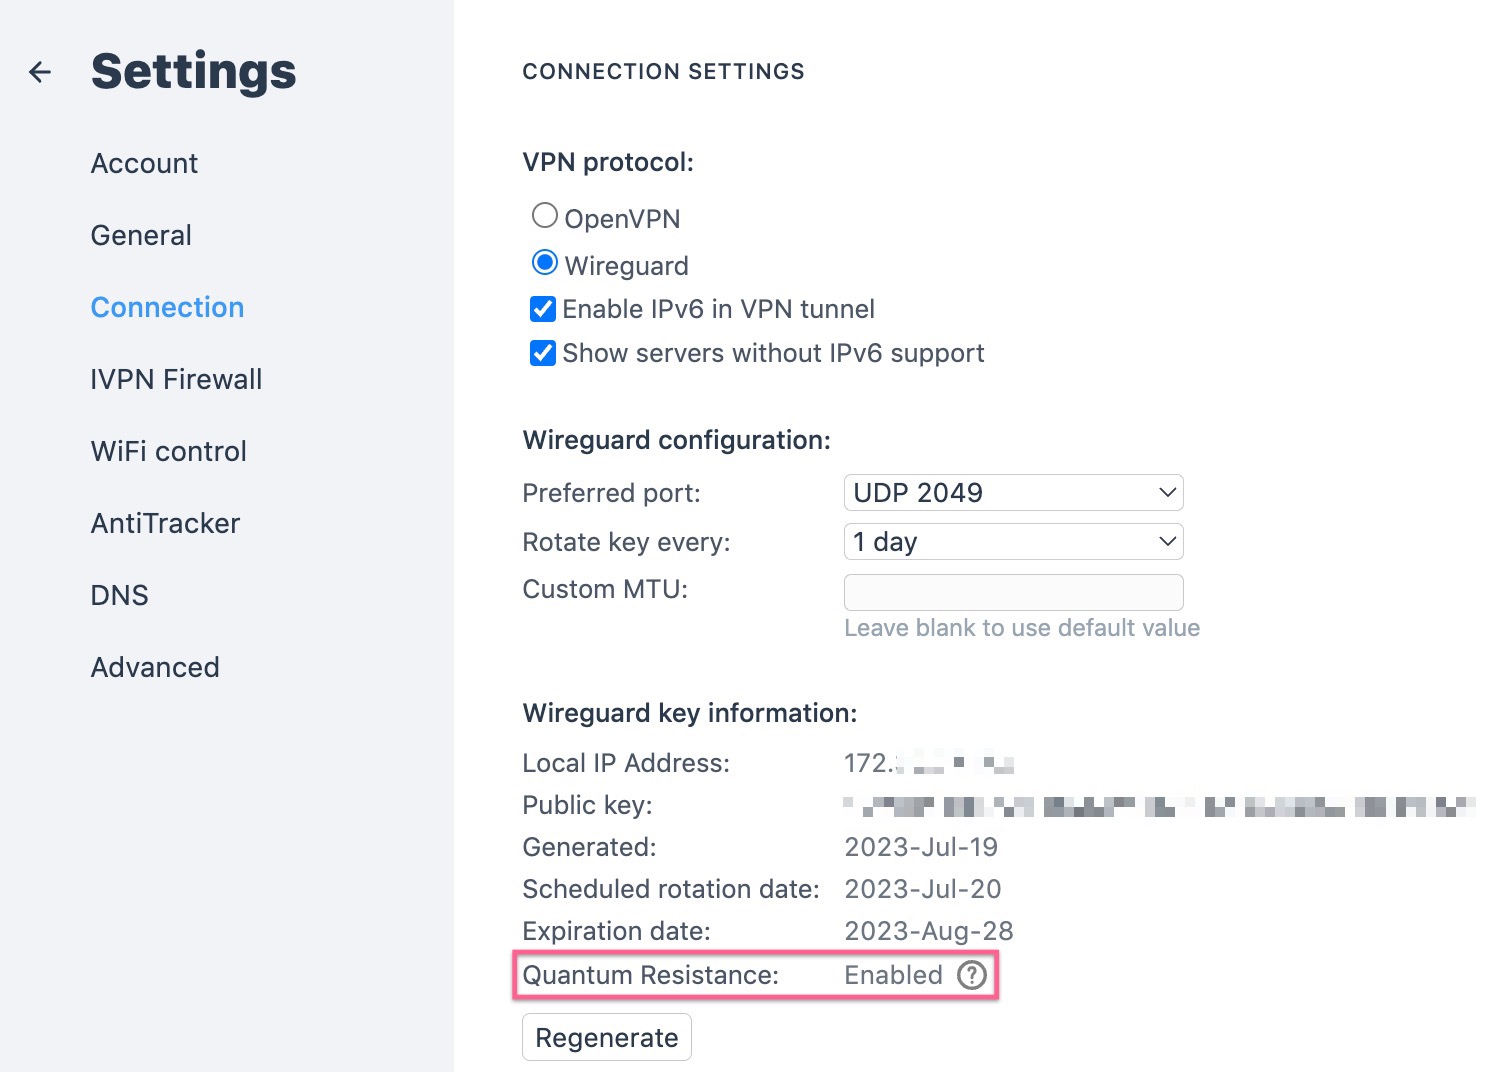Click the blurred public key value
This screenshot has height=1072, width=1506.
click(x=1159, y=806)
